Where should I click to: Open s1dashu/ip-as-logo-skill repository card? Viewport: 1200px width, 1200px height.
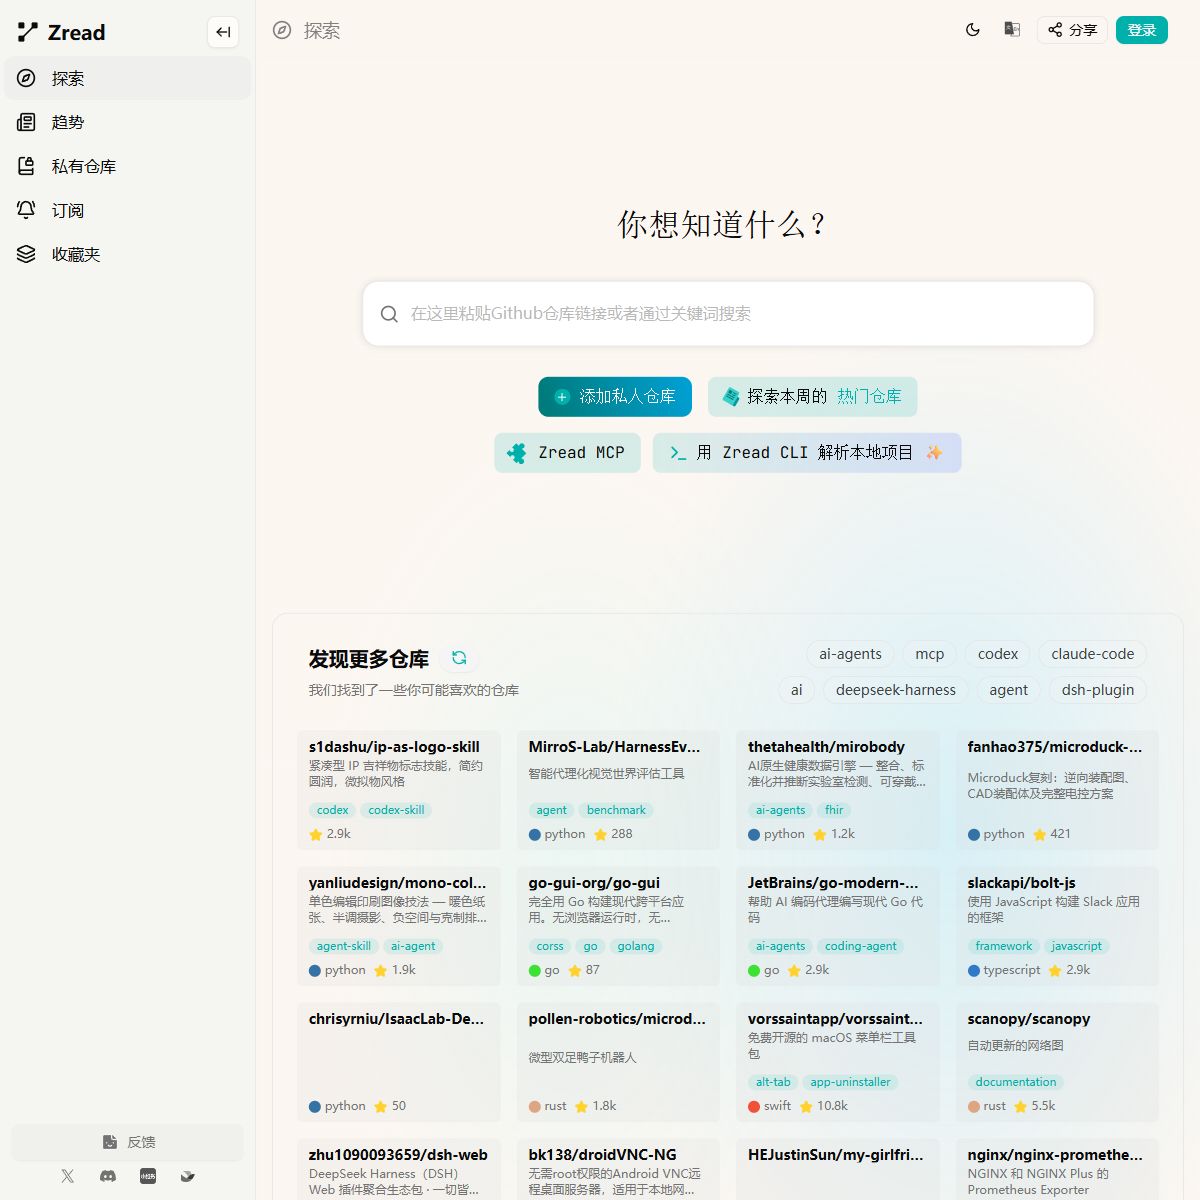[x=399, y=790]
